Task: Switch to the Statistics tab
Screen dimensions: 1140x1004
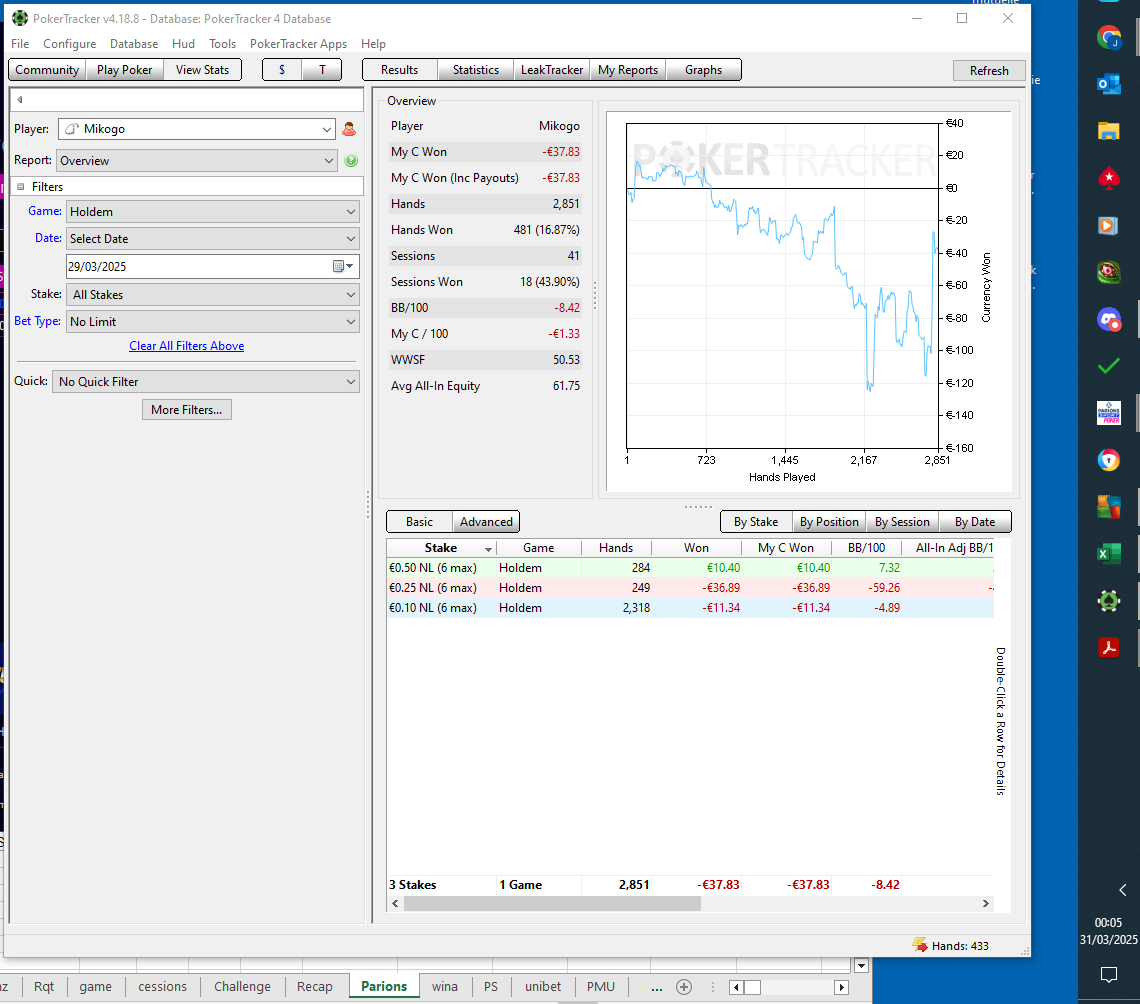Action: [475, 70]
